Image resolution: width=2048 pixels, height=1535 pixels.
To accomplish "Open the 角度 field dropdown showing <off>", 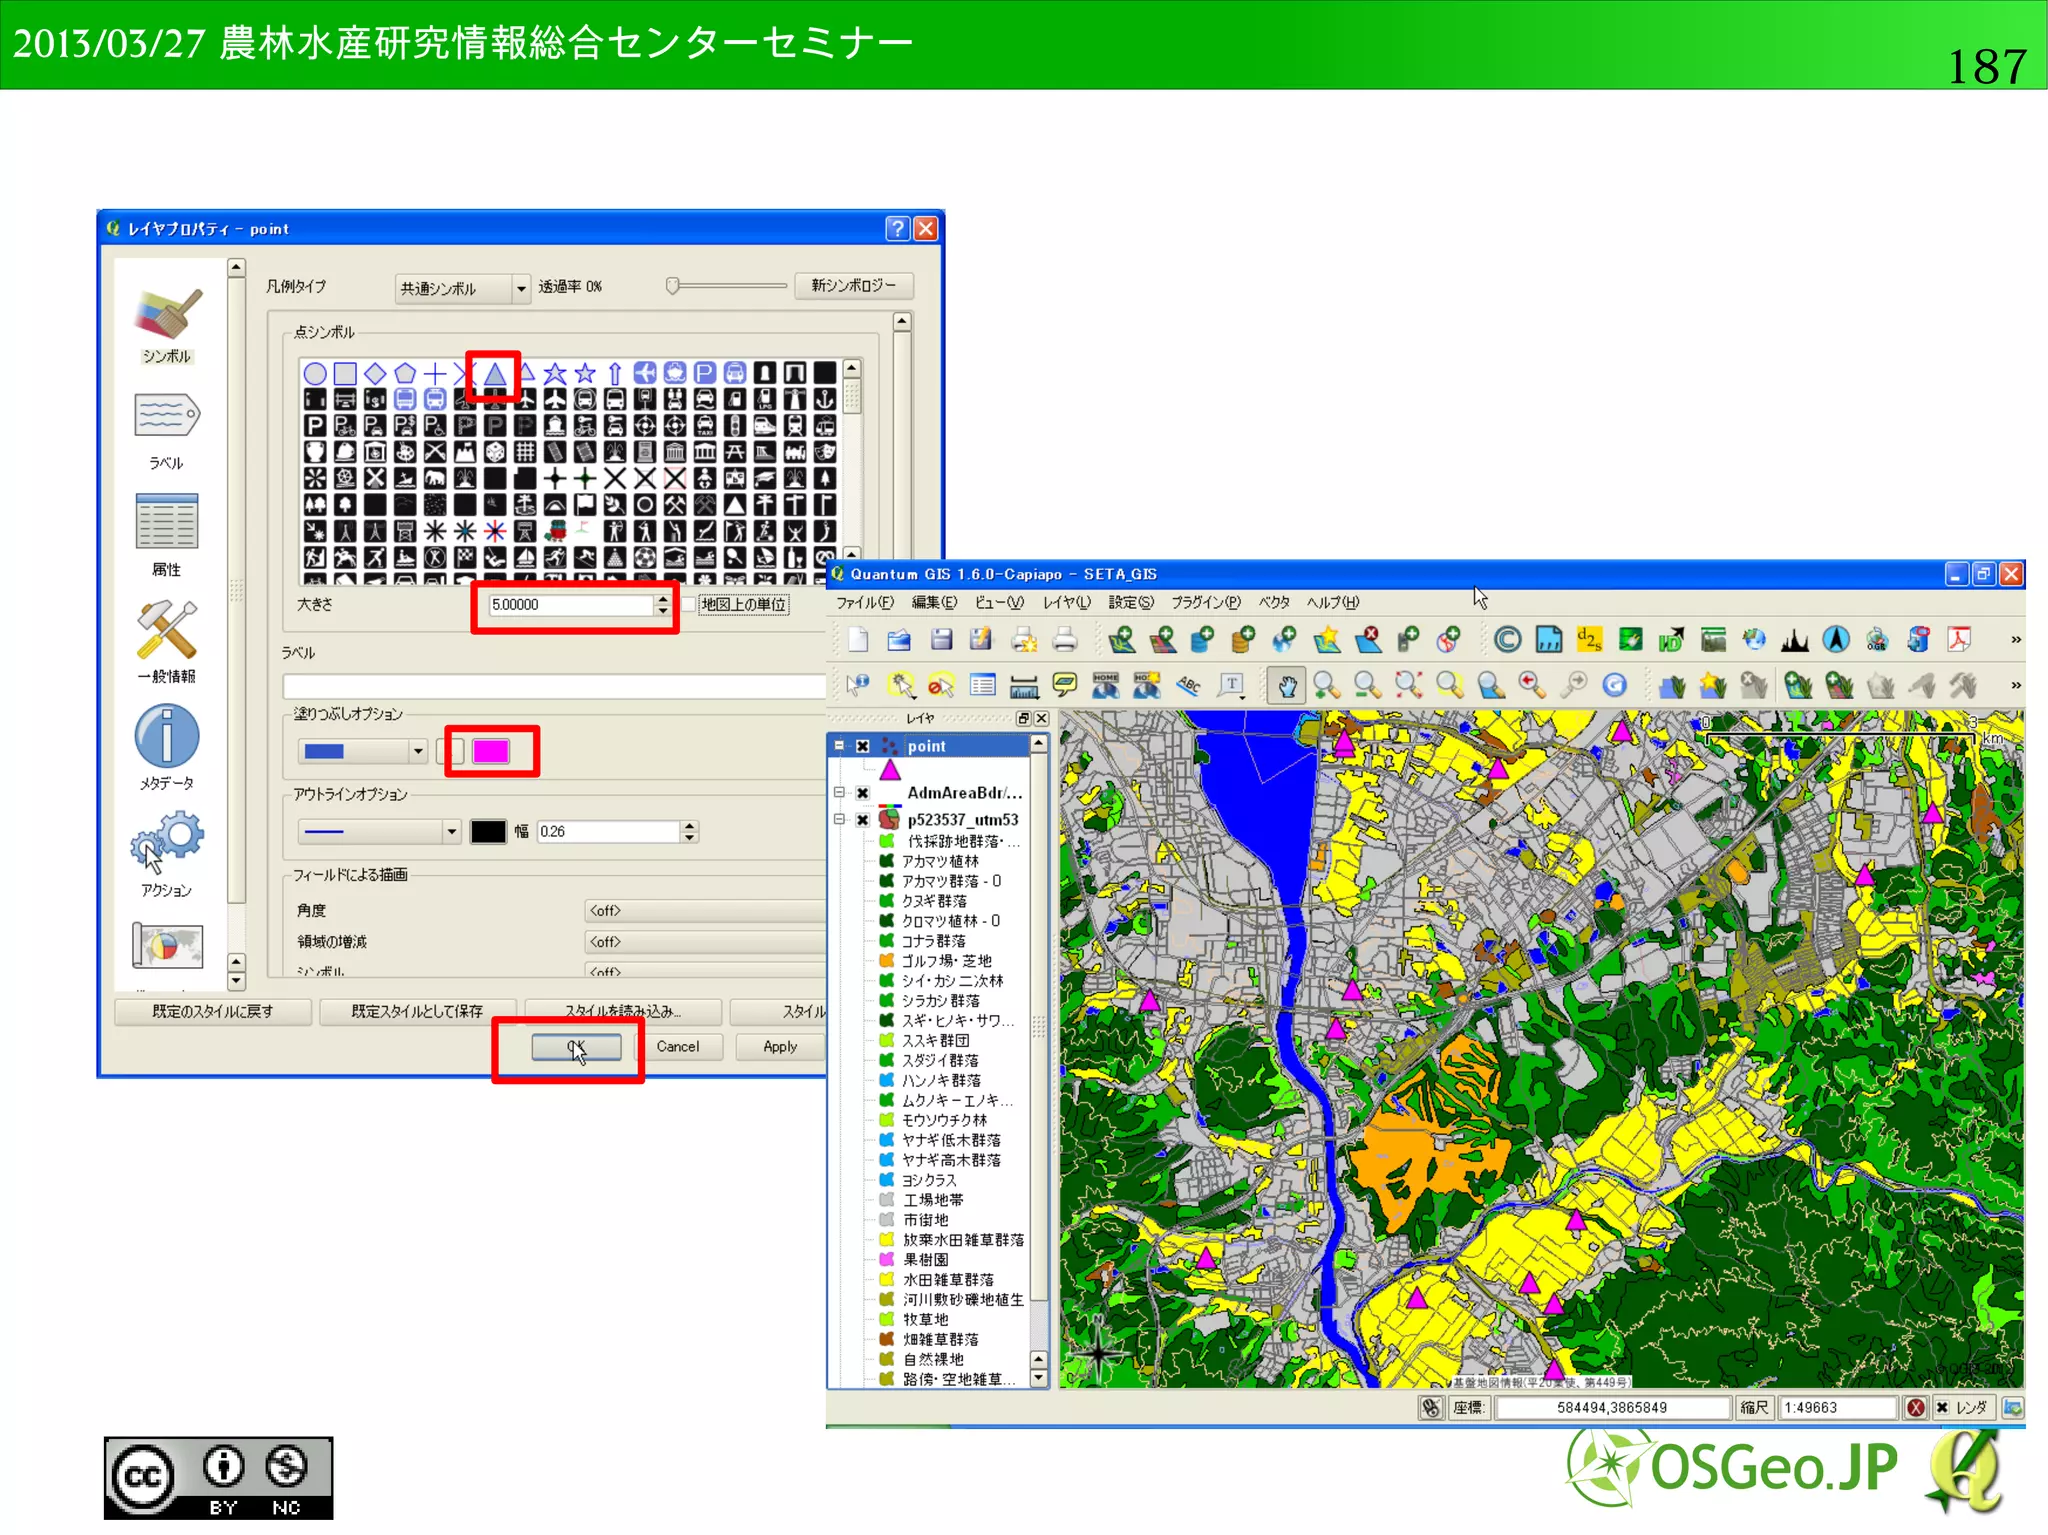I will point(705,911).
